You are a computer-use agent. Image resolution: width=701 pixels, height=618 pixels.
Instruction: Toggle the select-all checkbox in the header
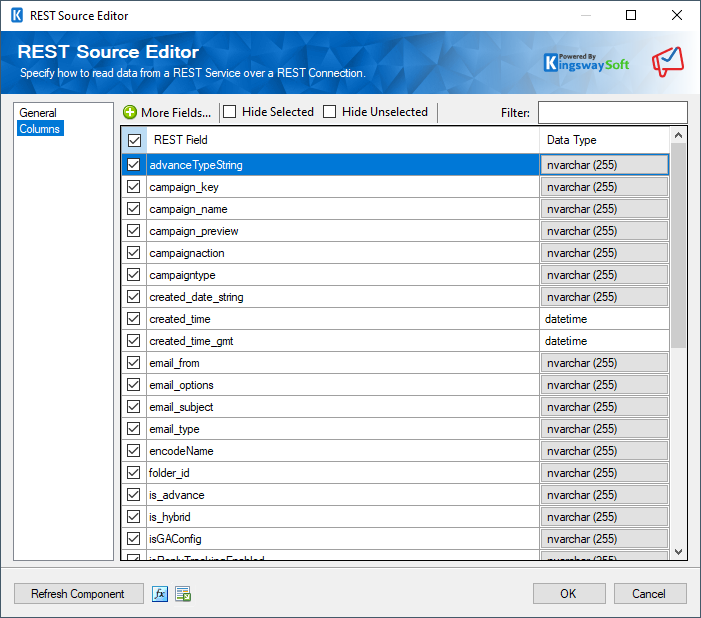(134, 140)
